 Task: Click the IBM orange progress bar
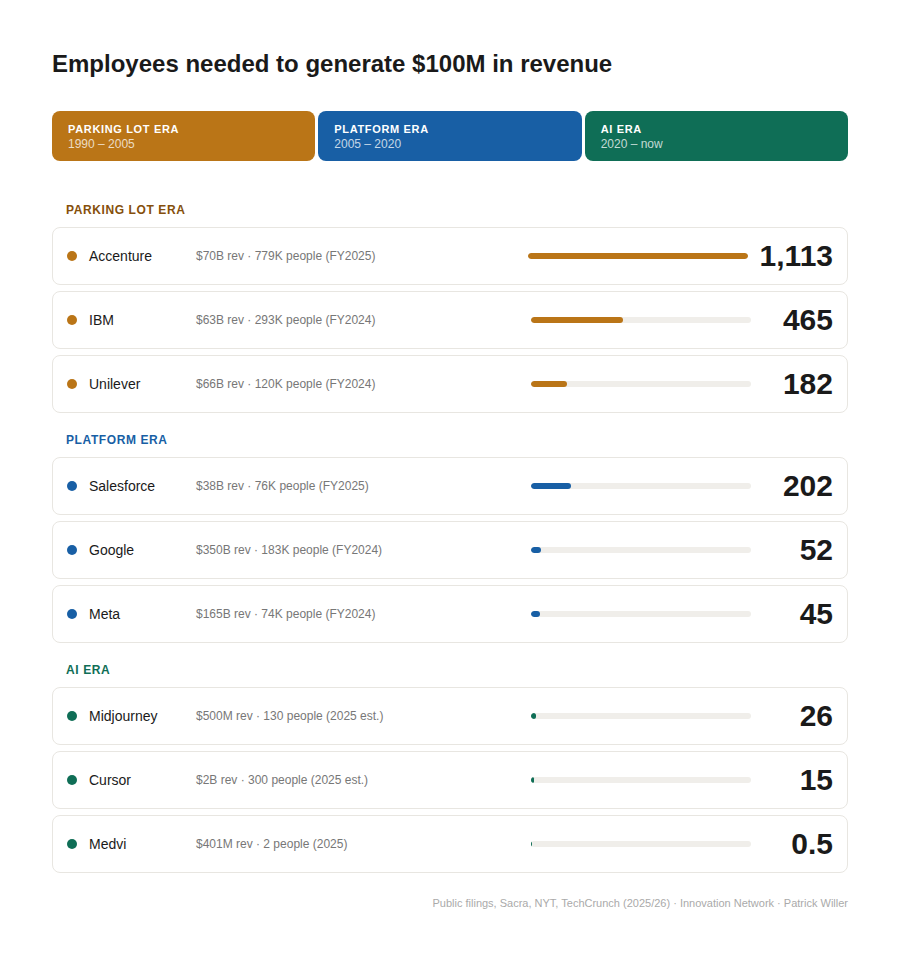641,320
